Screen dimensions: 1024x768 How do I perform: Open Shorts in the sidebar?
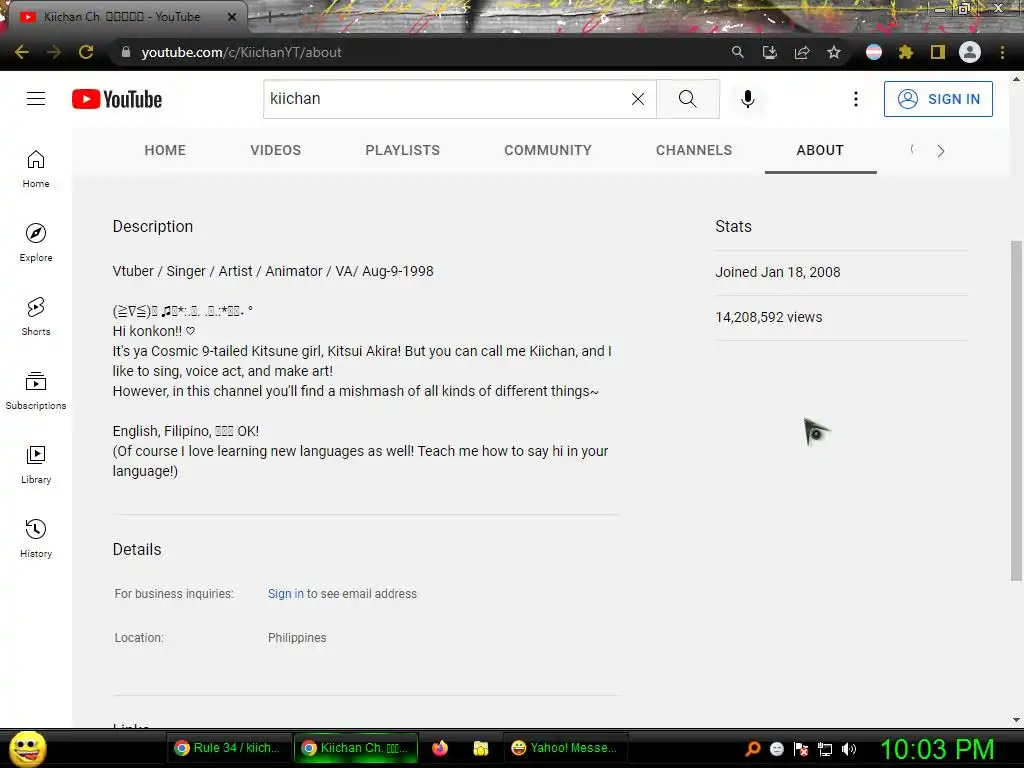[x=36, y=317]
